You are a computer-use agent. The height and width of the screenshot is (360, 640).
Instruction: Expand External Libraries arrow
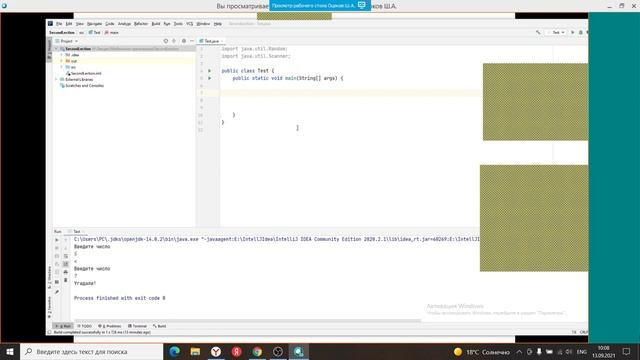click(56, 80)
